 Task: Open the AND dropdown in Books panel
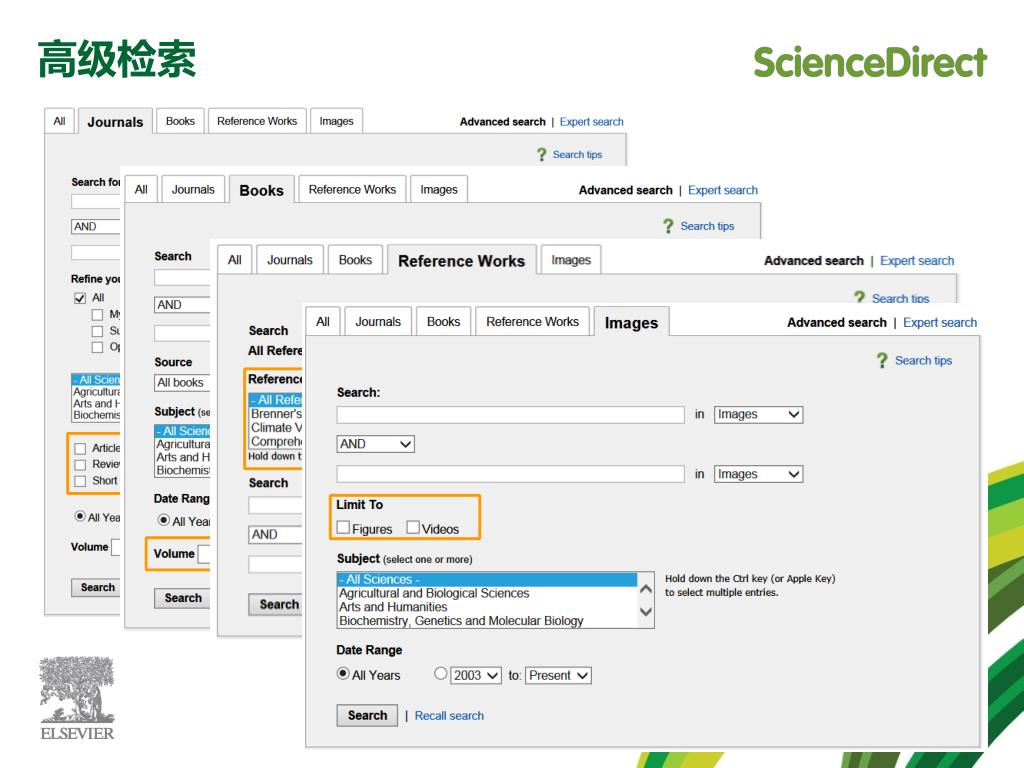(x=182, y=305)
